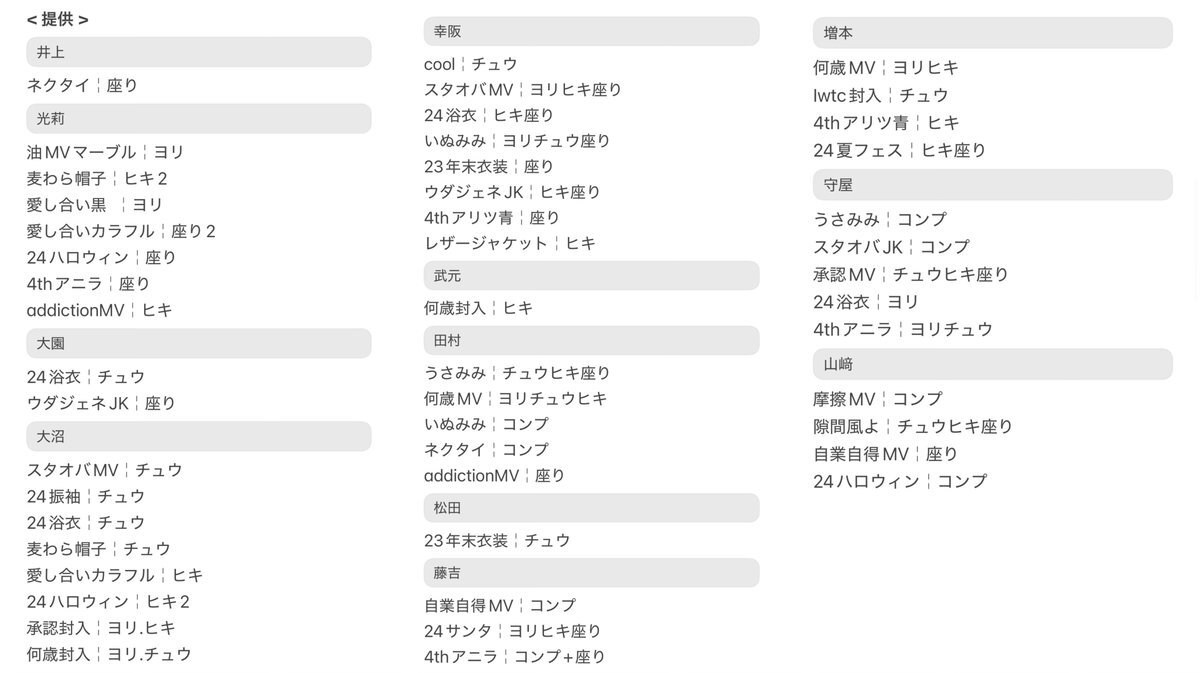Screen dimensions: 1200x673
Task: Select the 大園 header bar
Action: [x=199, y=343]
